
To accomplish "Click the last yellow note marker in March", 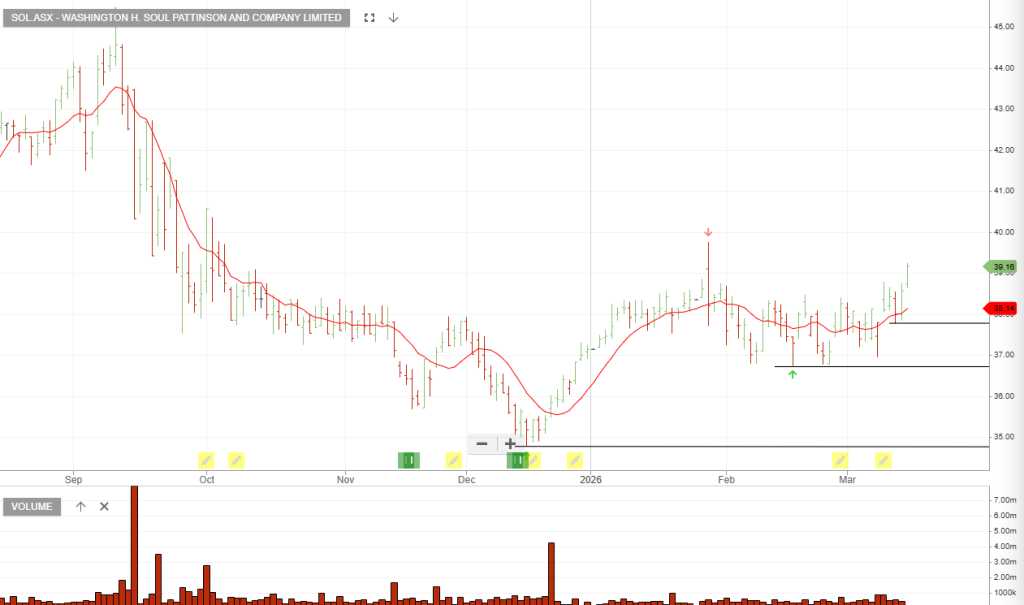I will (x=884, y=460).
